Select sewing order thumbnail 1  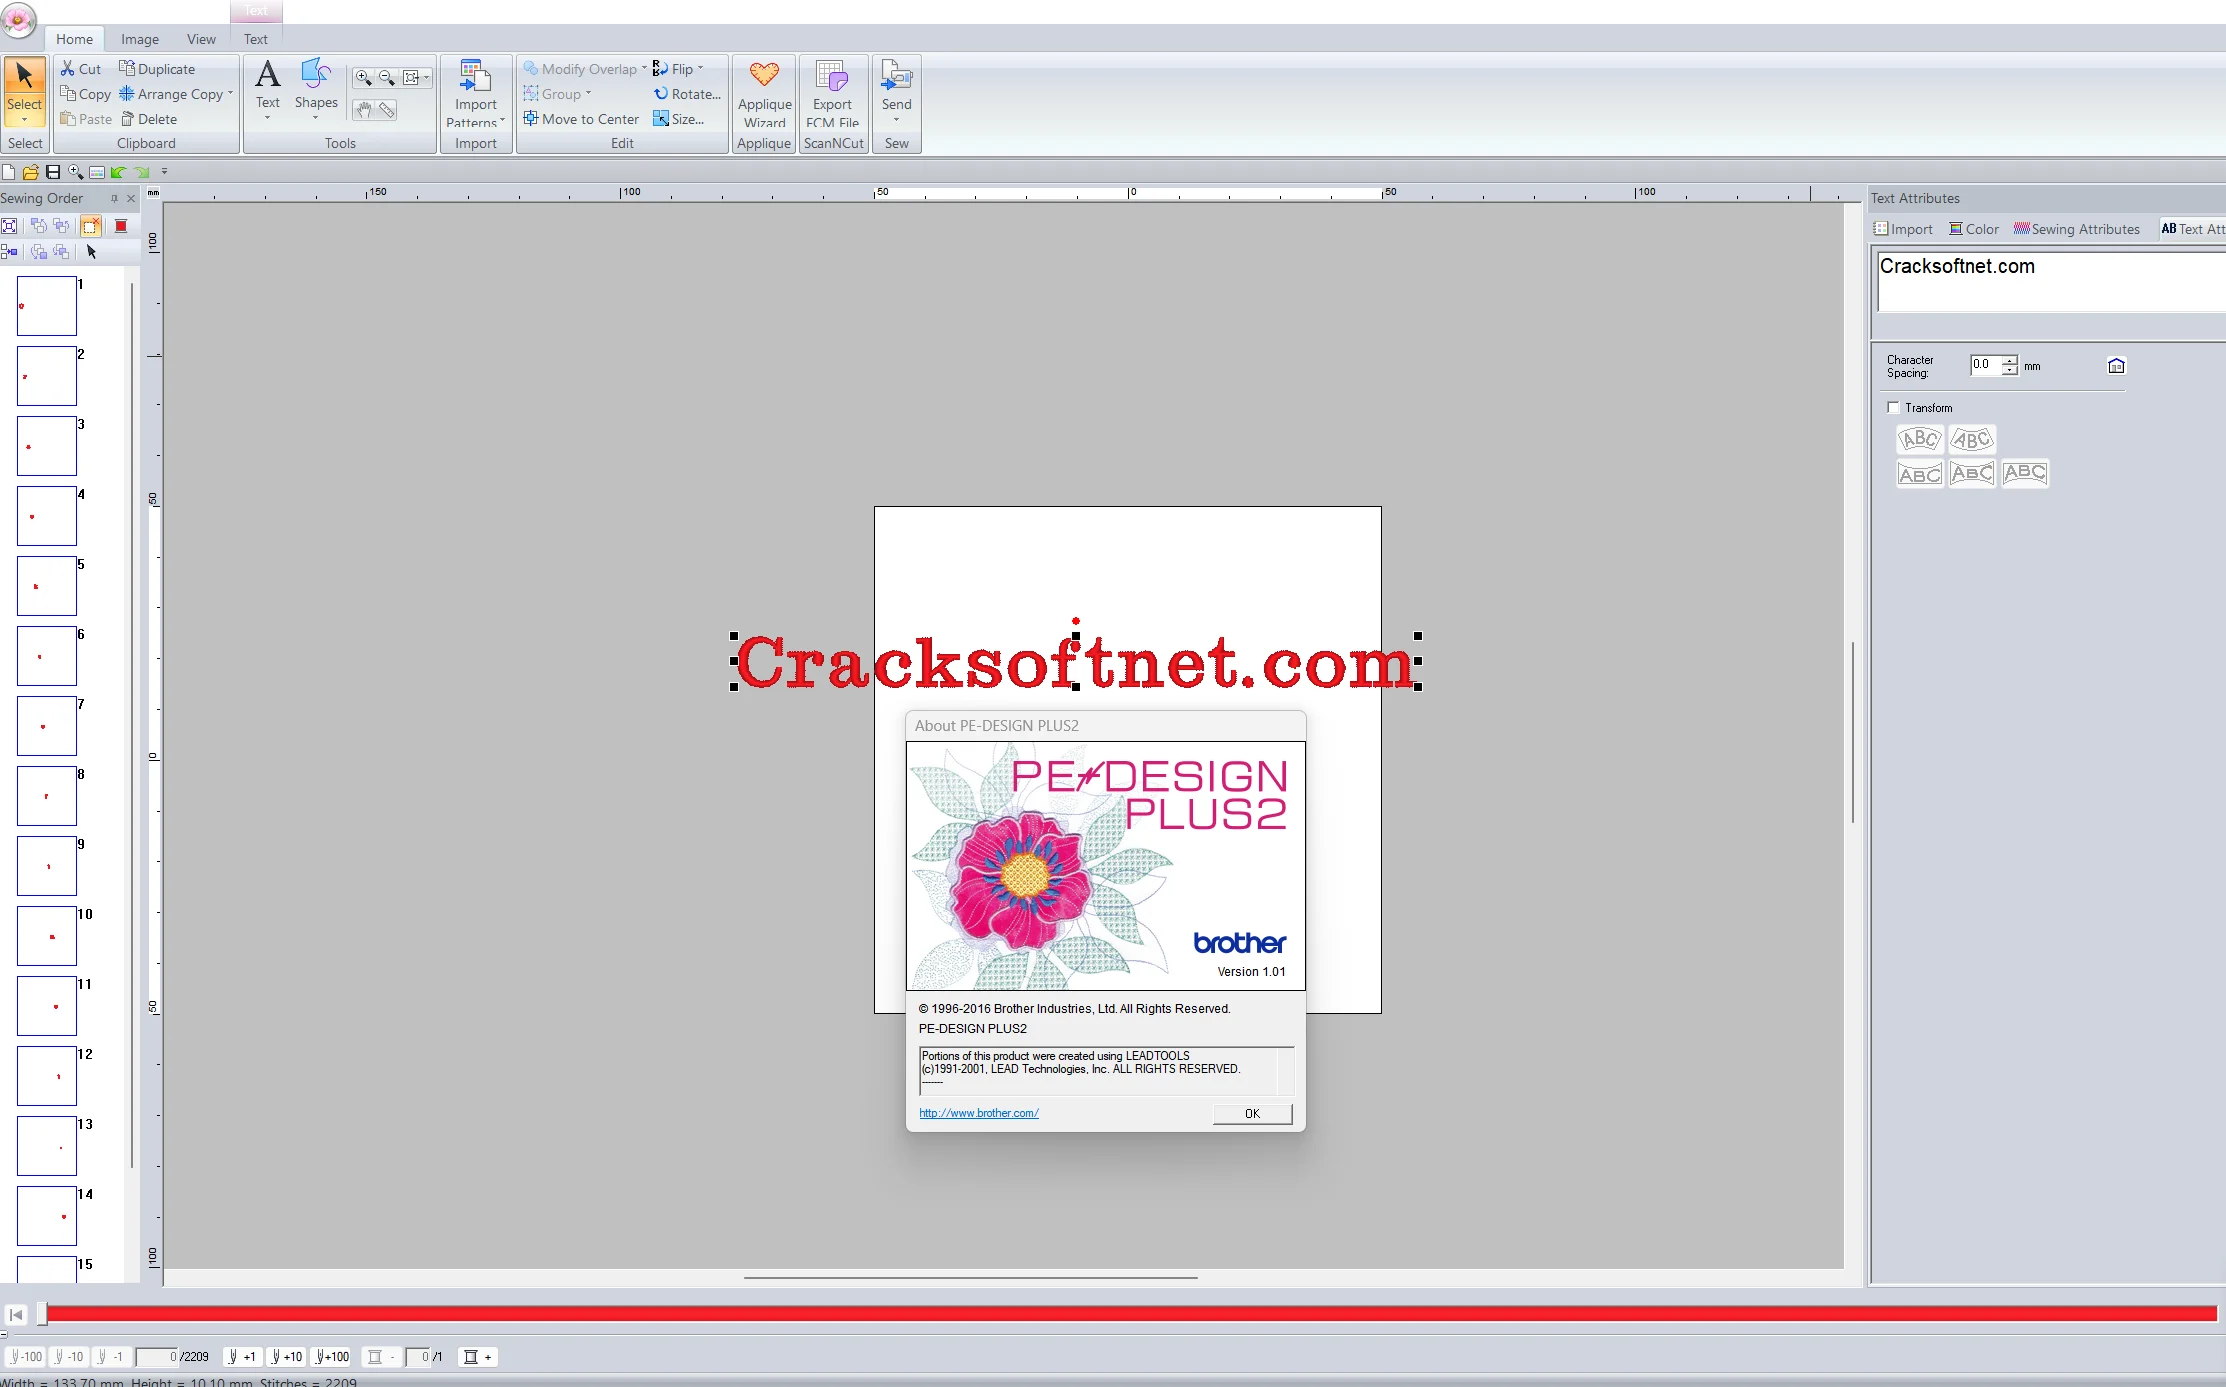pyautogui.click(x=47, y=306)
